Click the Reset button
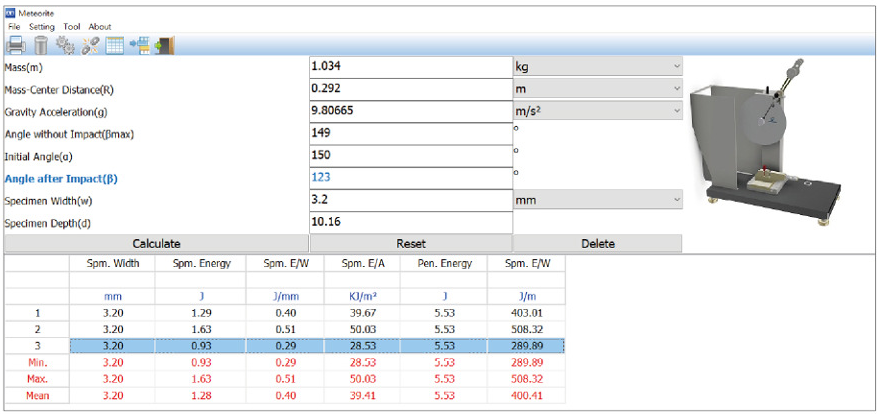 point(411,244)
